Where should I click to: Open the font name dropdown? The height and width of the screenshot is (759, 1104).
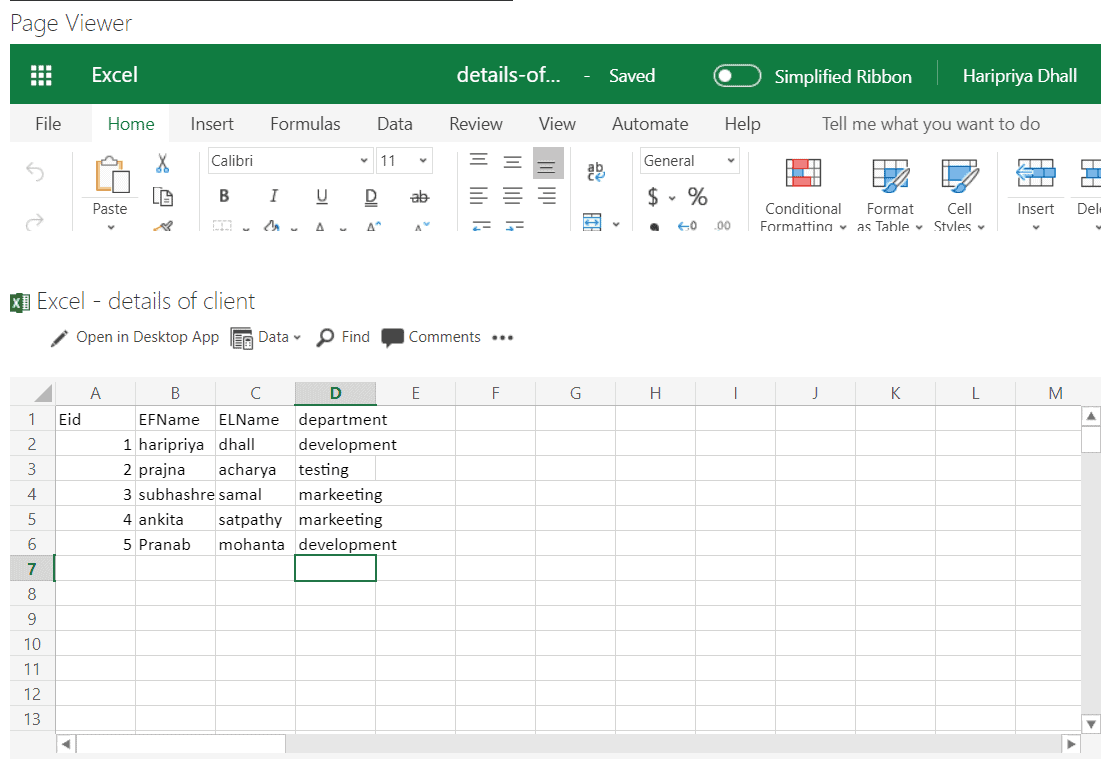[x=363, y=160]
